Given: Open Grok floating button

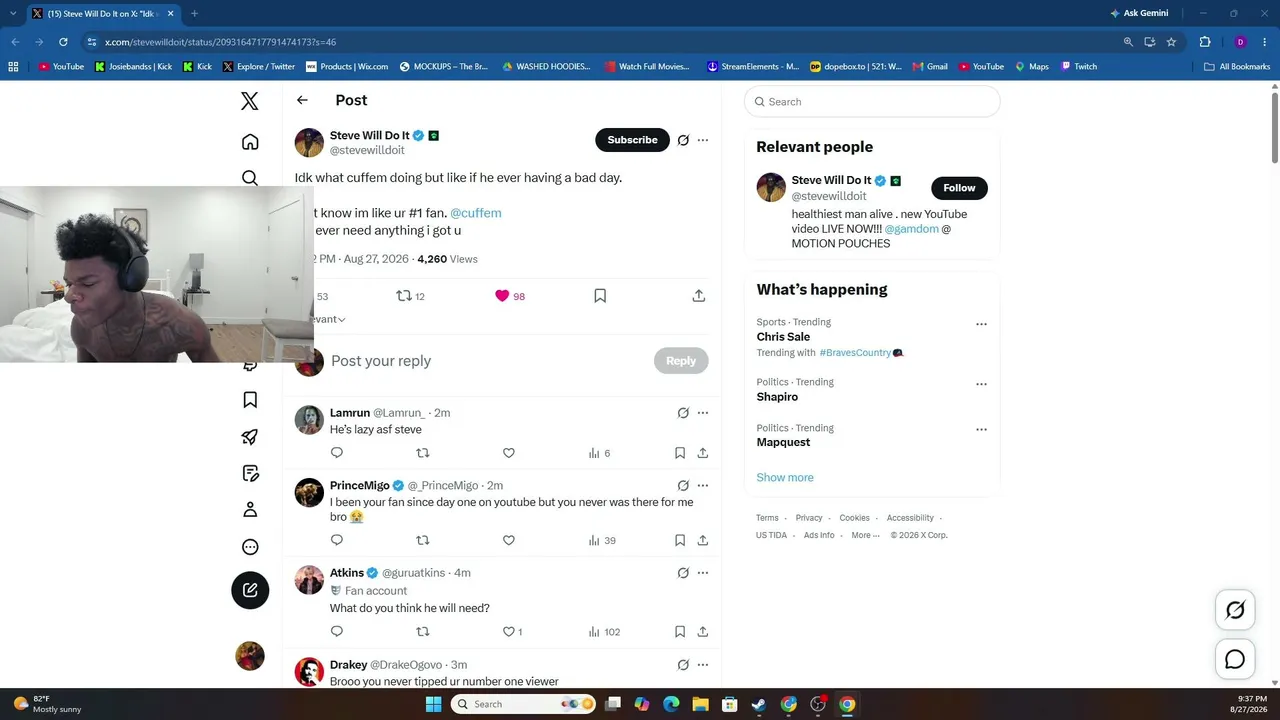Looking at the screenshot, I should tap(1235, 610).
